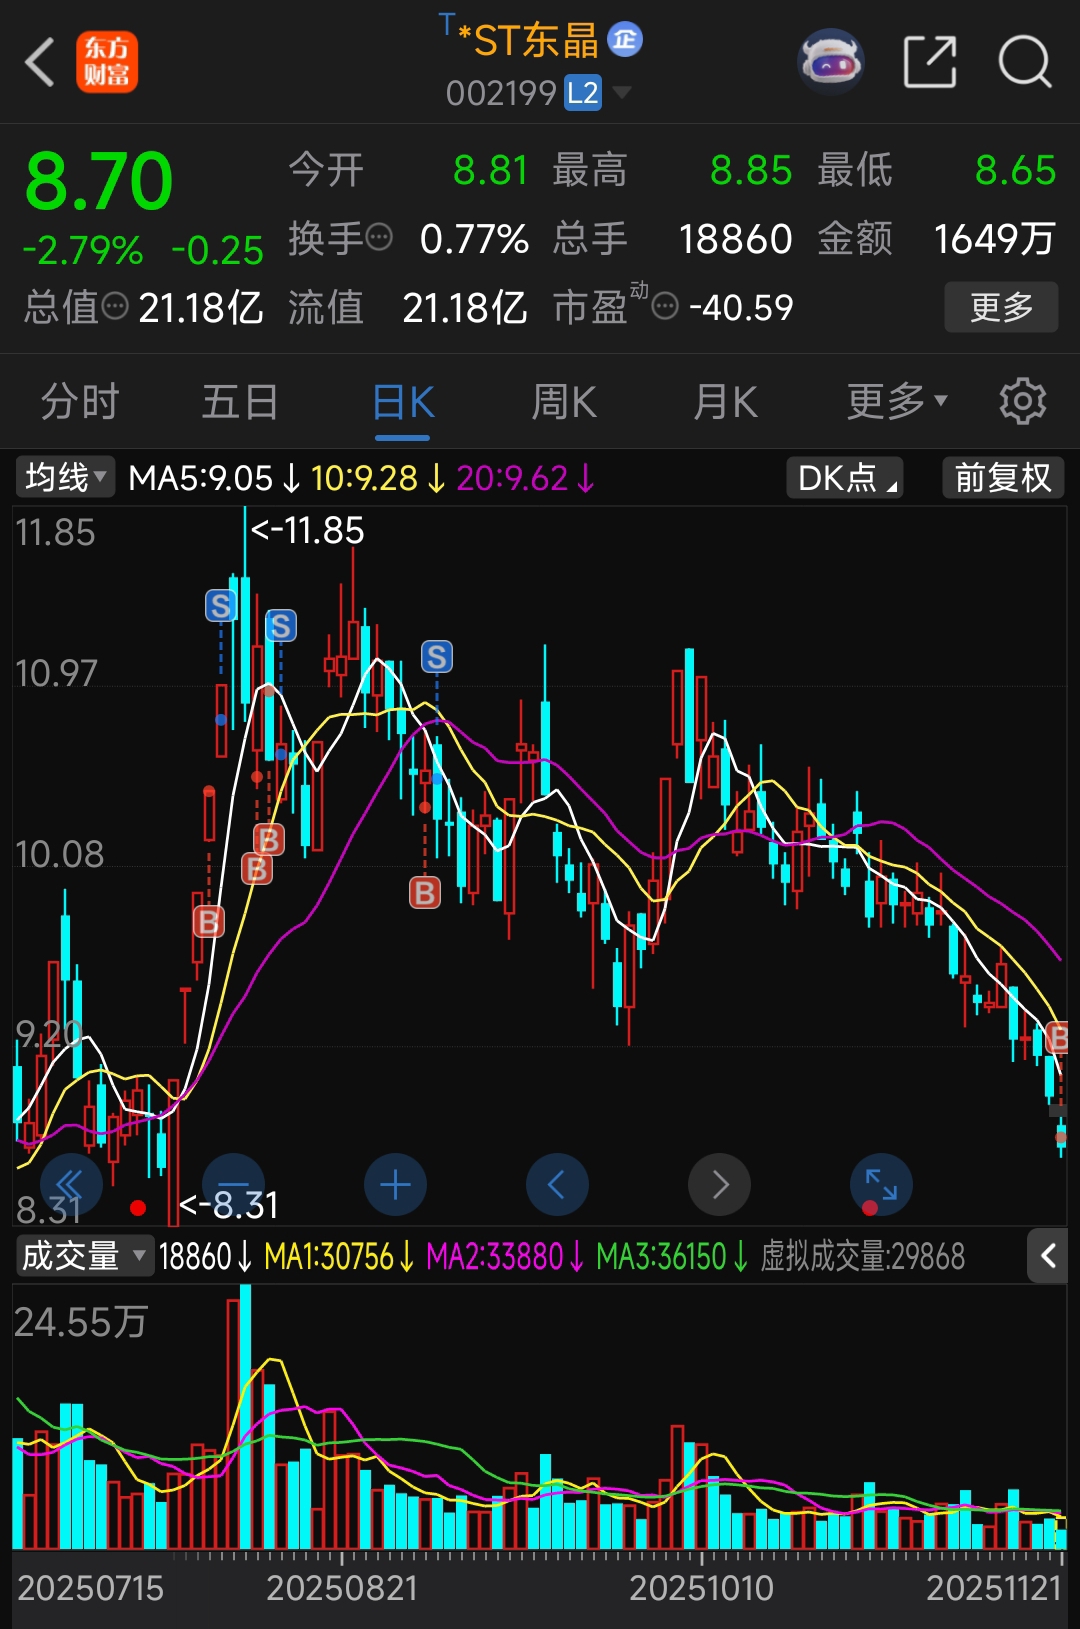Viewport: 1080px width, 1629px height.
Task: Expand stock code dropdown arrow
Action: click(621, 93)
